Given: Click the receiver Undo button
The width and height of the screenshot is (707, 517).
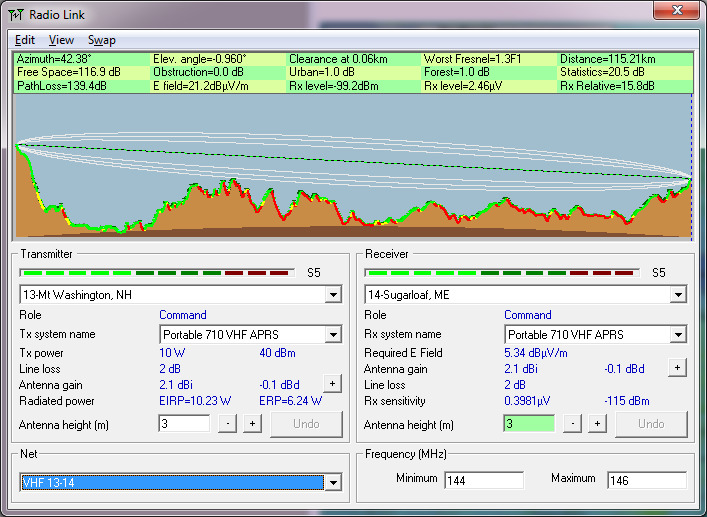Looking at the screenshot, I should pos(652,424).
